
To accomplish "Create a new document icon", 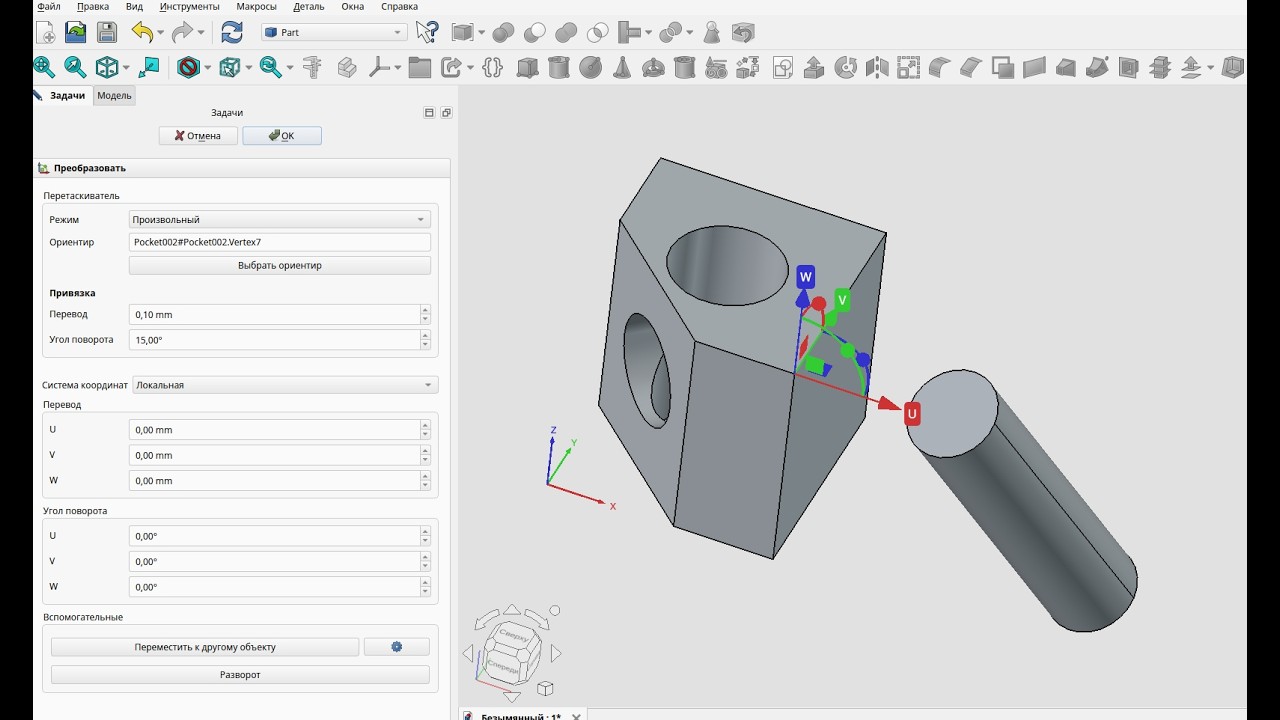I will 45,32.
